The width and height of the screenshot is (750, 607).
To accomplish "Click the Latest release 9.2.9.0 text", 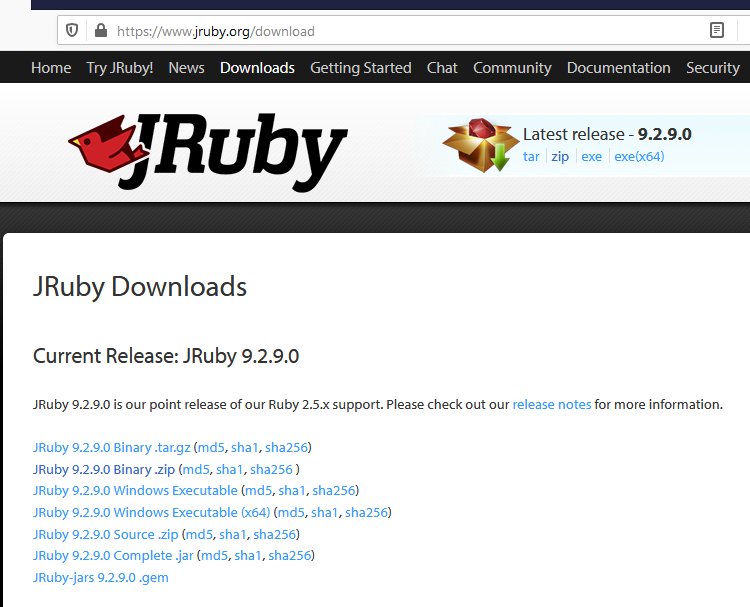I will pyautogui.click(x=607, y=134).
